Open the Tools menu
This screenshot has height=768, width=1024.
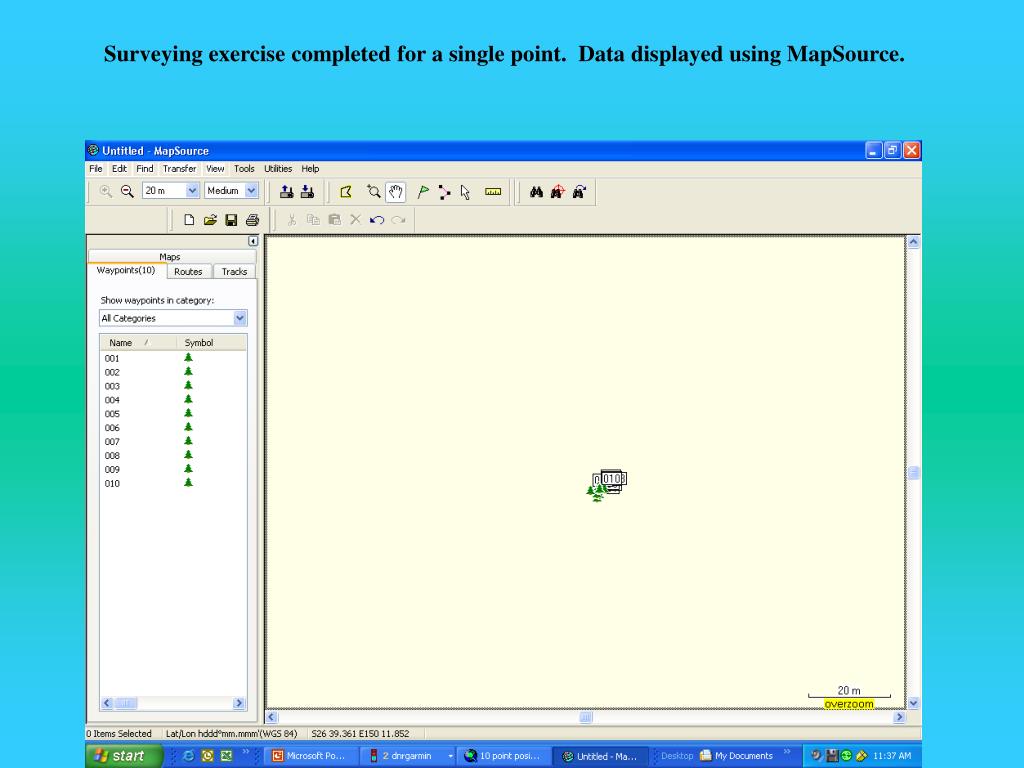[x=244, y=168]
